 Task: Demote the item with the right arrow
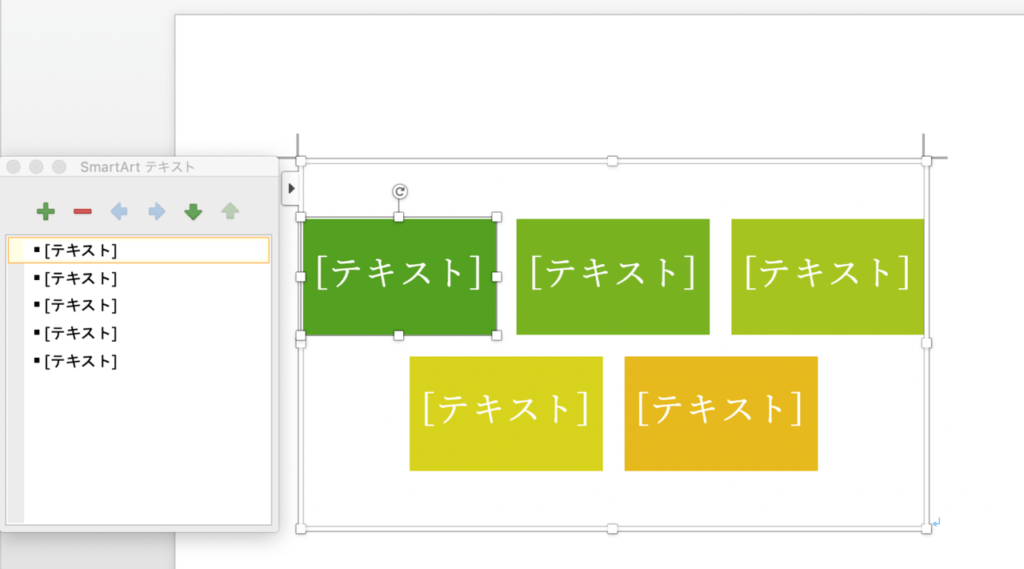[x=156, y=211]
